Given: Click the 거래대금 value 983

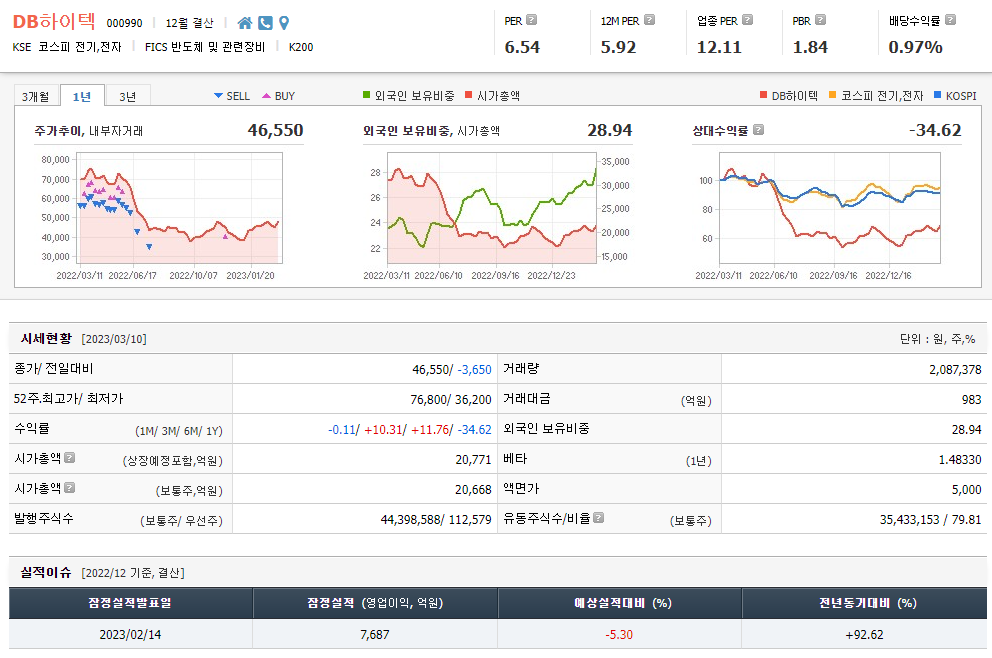Looking at the screenshot, I should [972, 399].
